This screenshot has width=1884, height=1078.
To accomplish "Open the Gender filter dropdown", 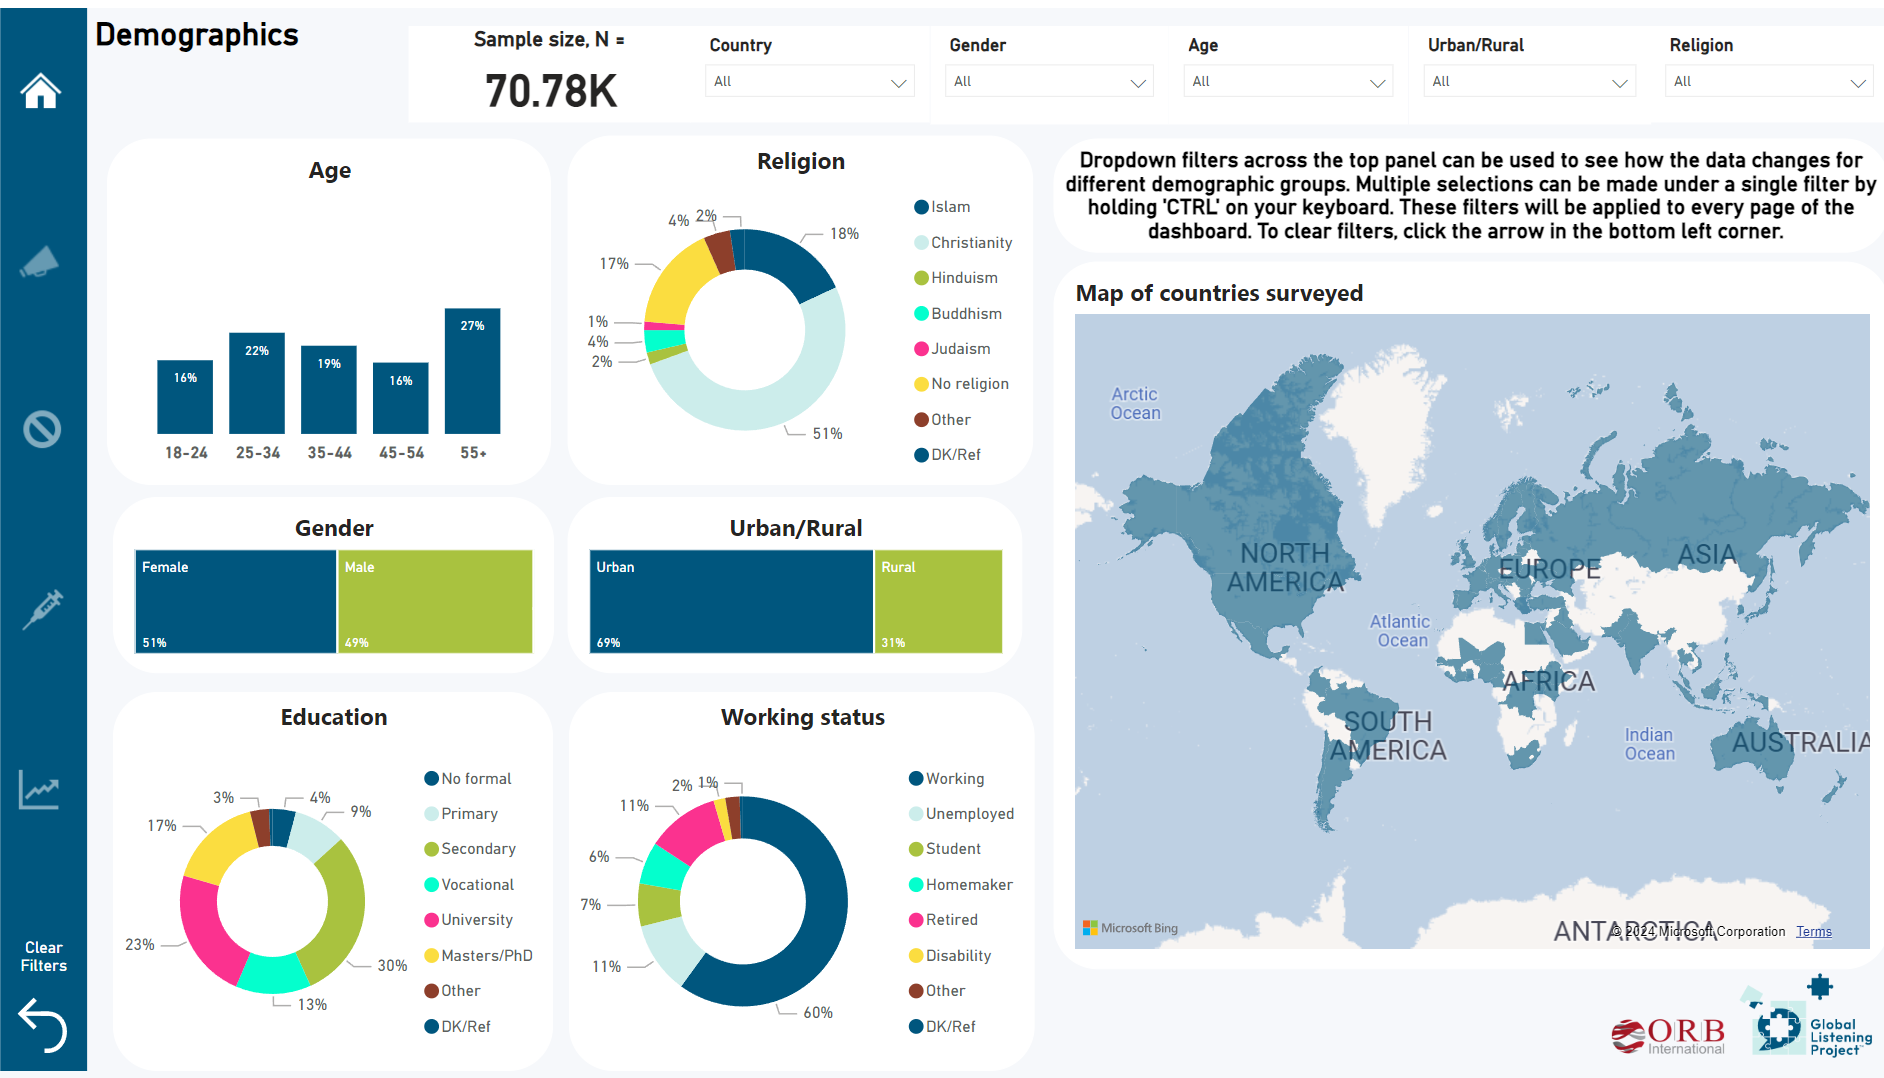I will pyautogui.click(x=1048, y=82).
